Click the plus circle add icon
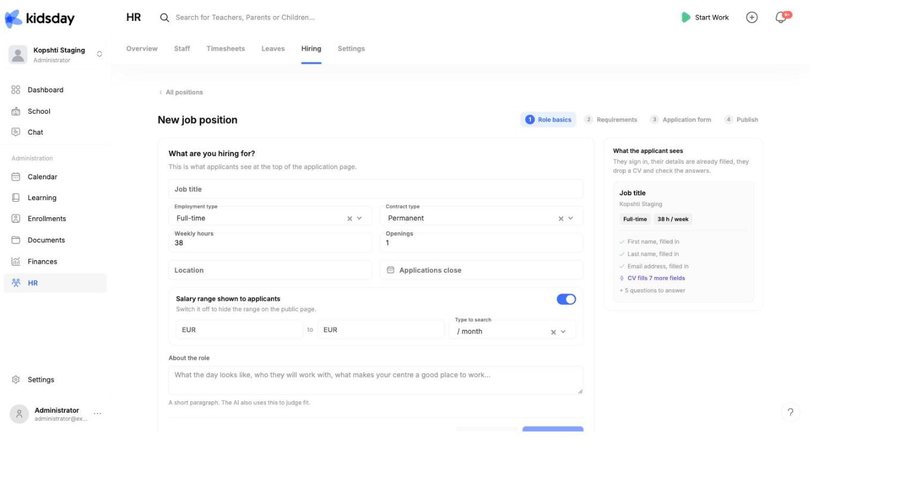The image size is (900, 483). 751,17
